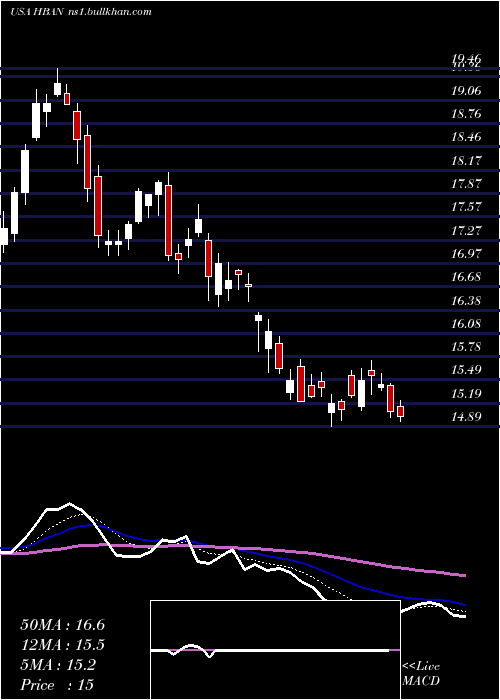Viewport: 500px width, 700px height.
Task: Click the last red candlestick on the right
Action: click(x=400, y=411)
